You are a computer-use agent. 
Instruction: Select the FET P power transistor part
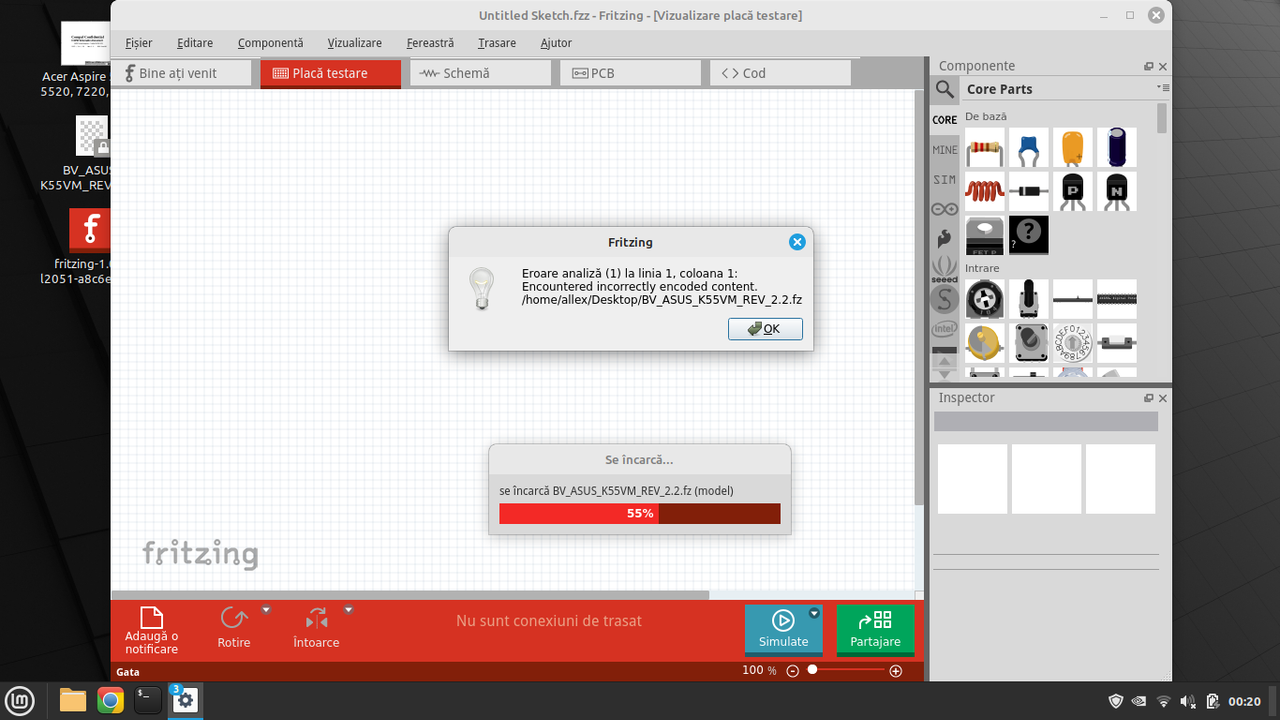[x=985, y=235]
